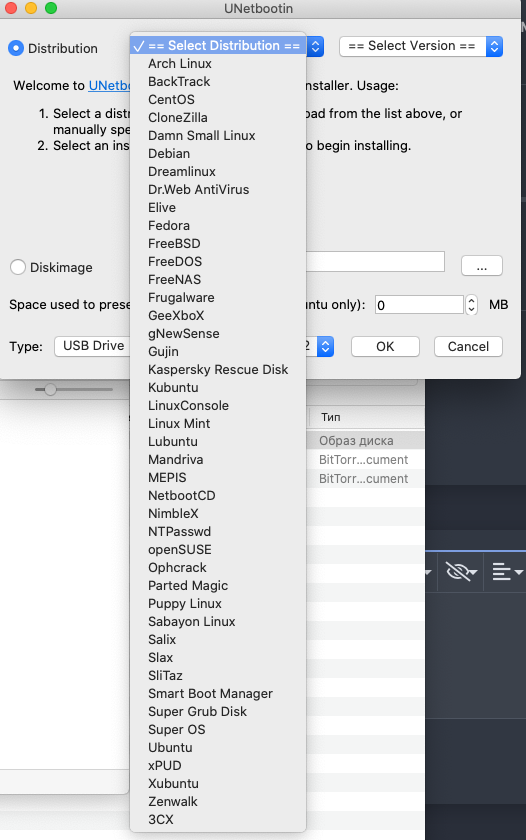Image resolution: width=526 pixels, height=840 pixels.
Task: Choose NimbleX from the list
Action: pos(218,514)
